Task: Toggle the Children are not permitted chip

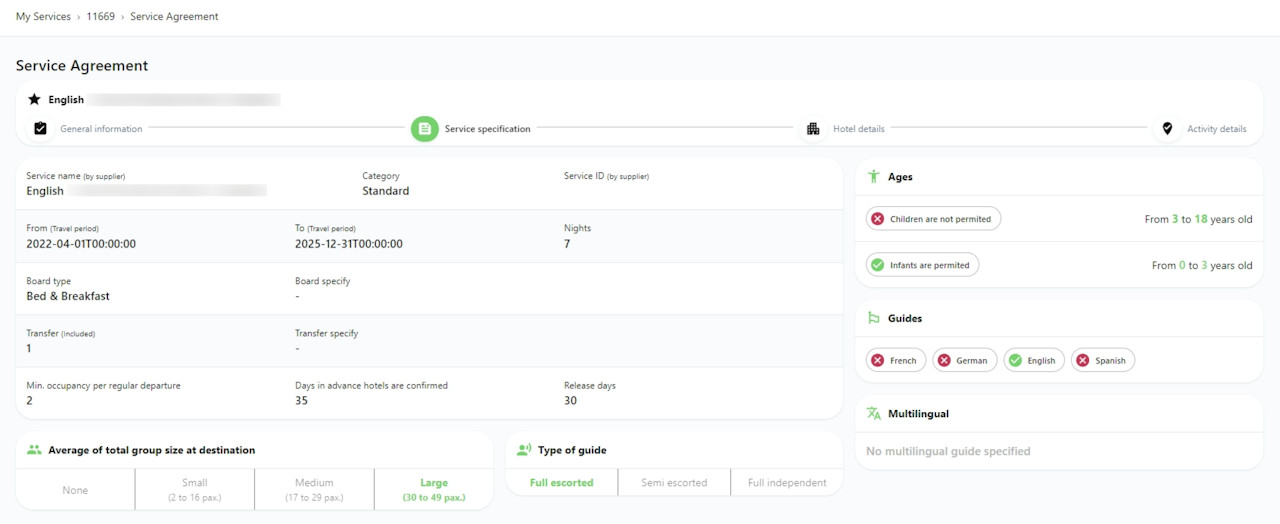Action: tap(933, 219)
